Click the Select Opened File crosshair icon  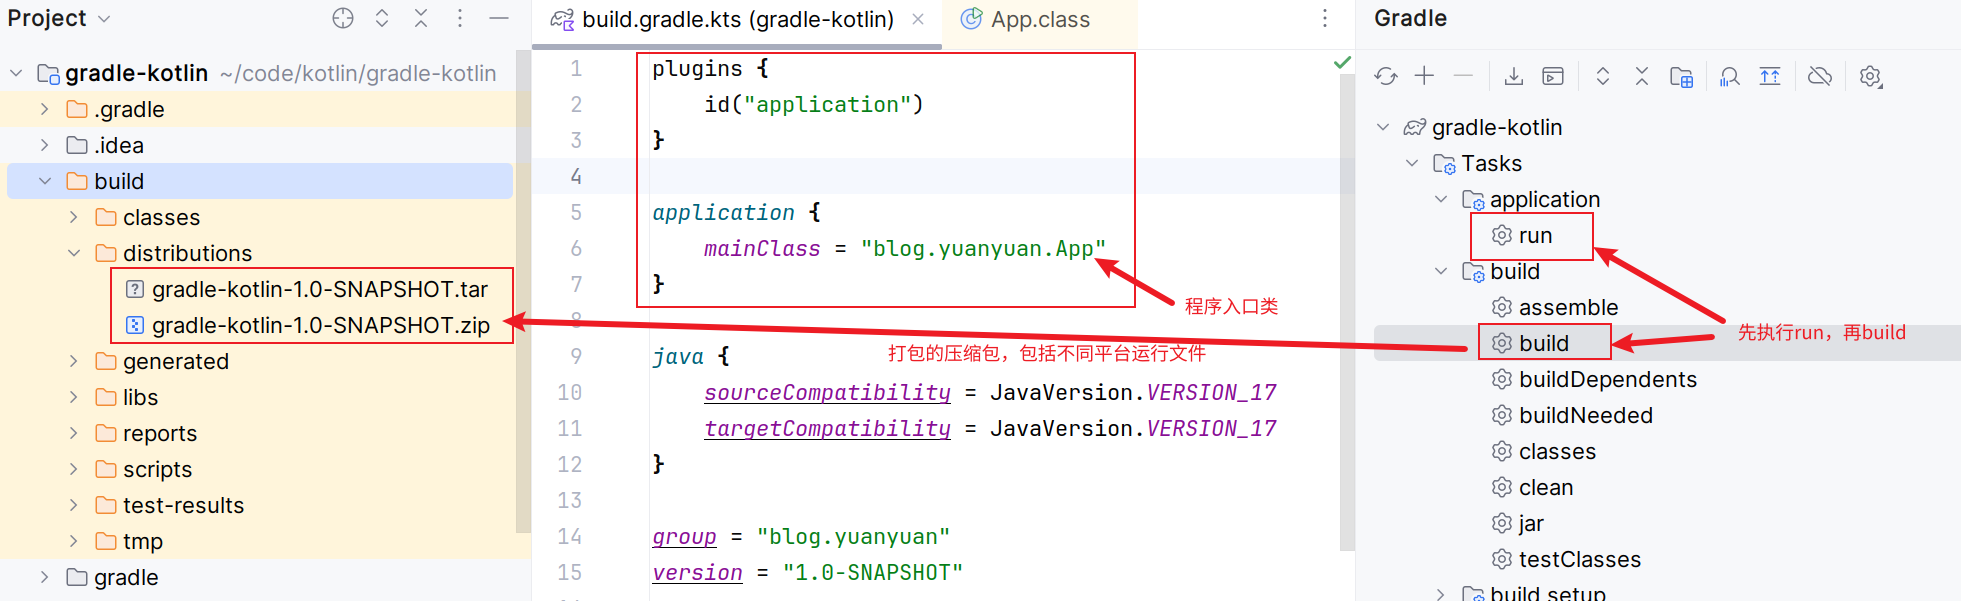pyautogui.click(x=343, y=18)
